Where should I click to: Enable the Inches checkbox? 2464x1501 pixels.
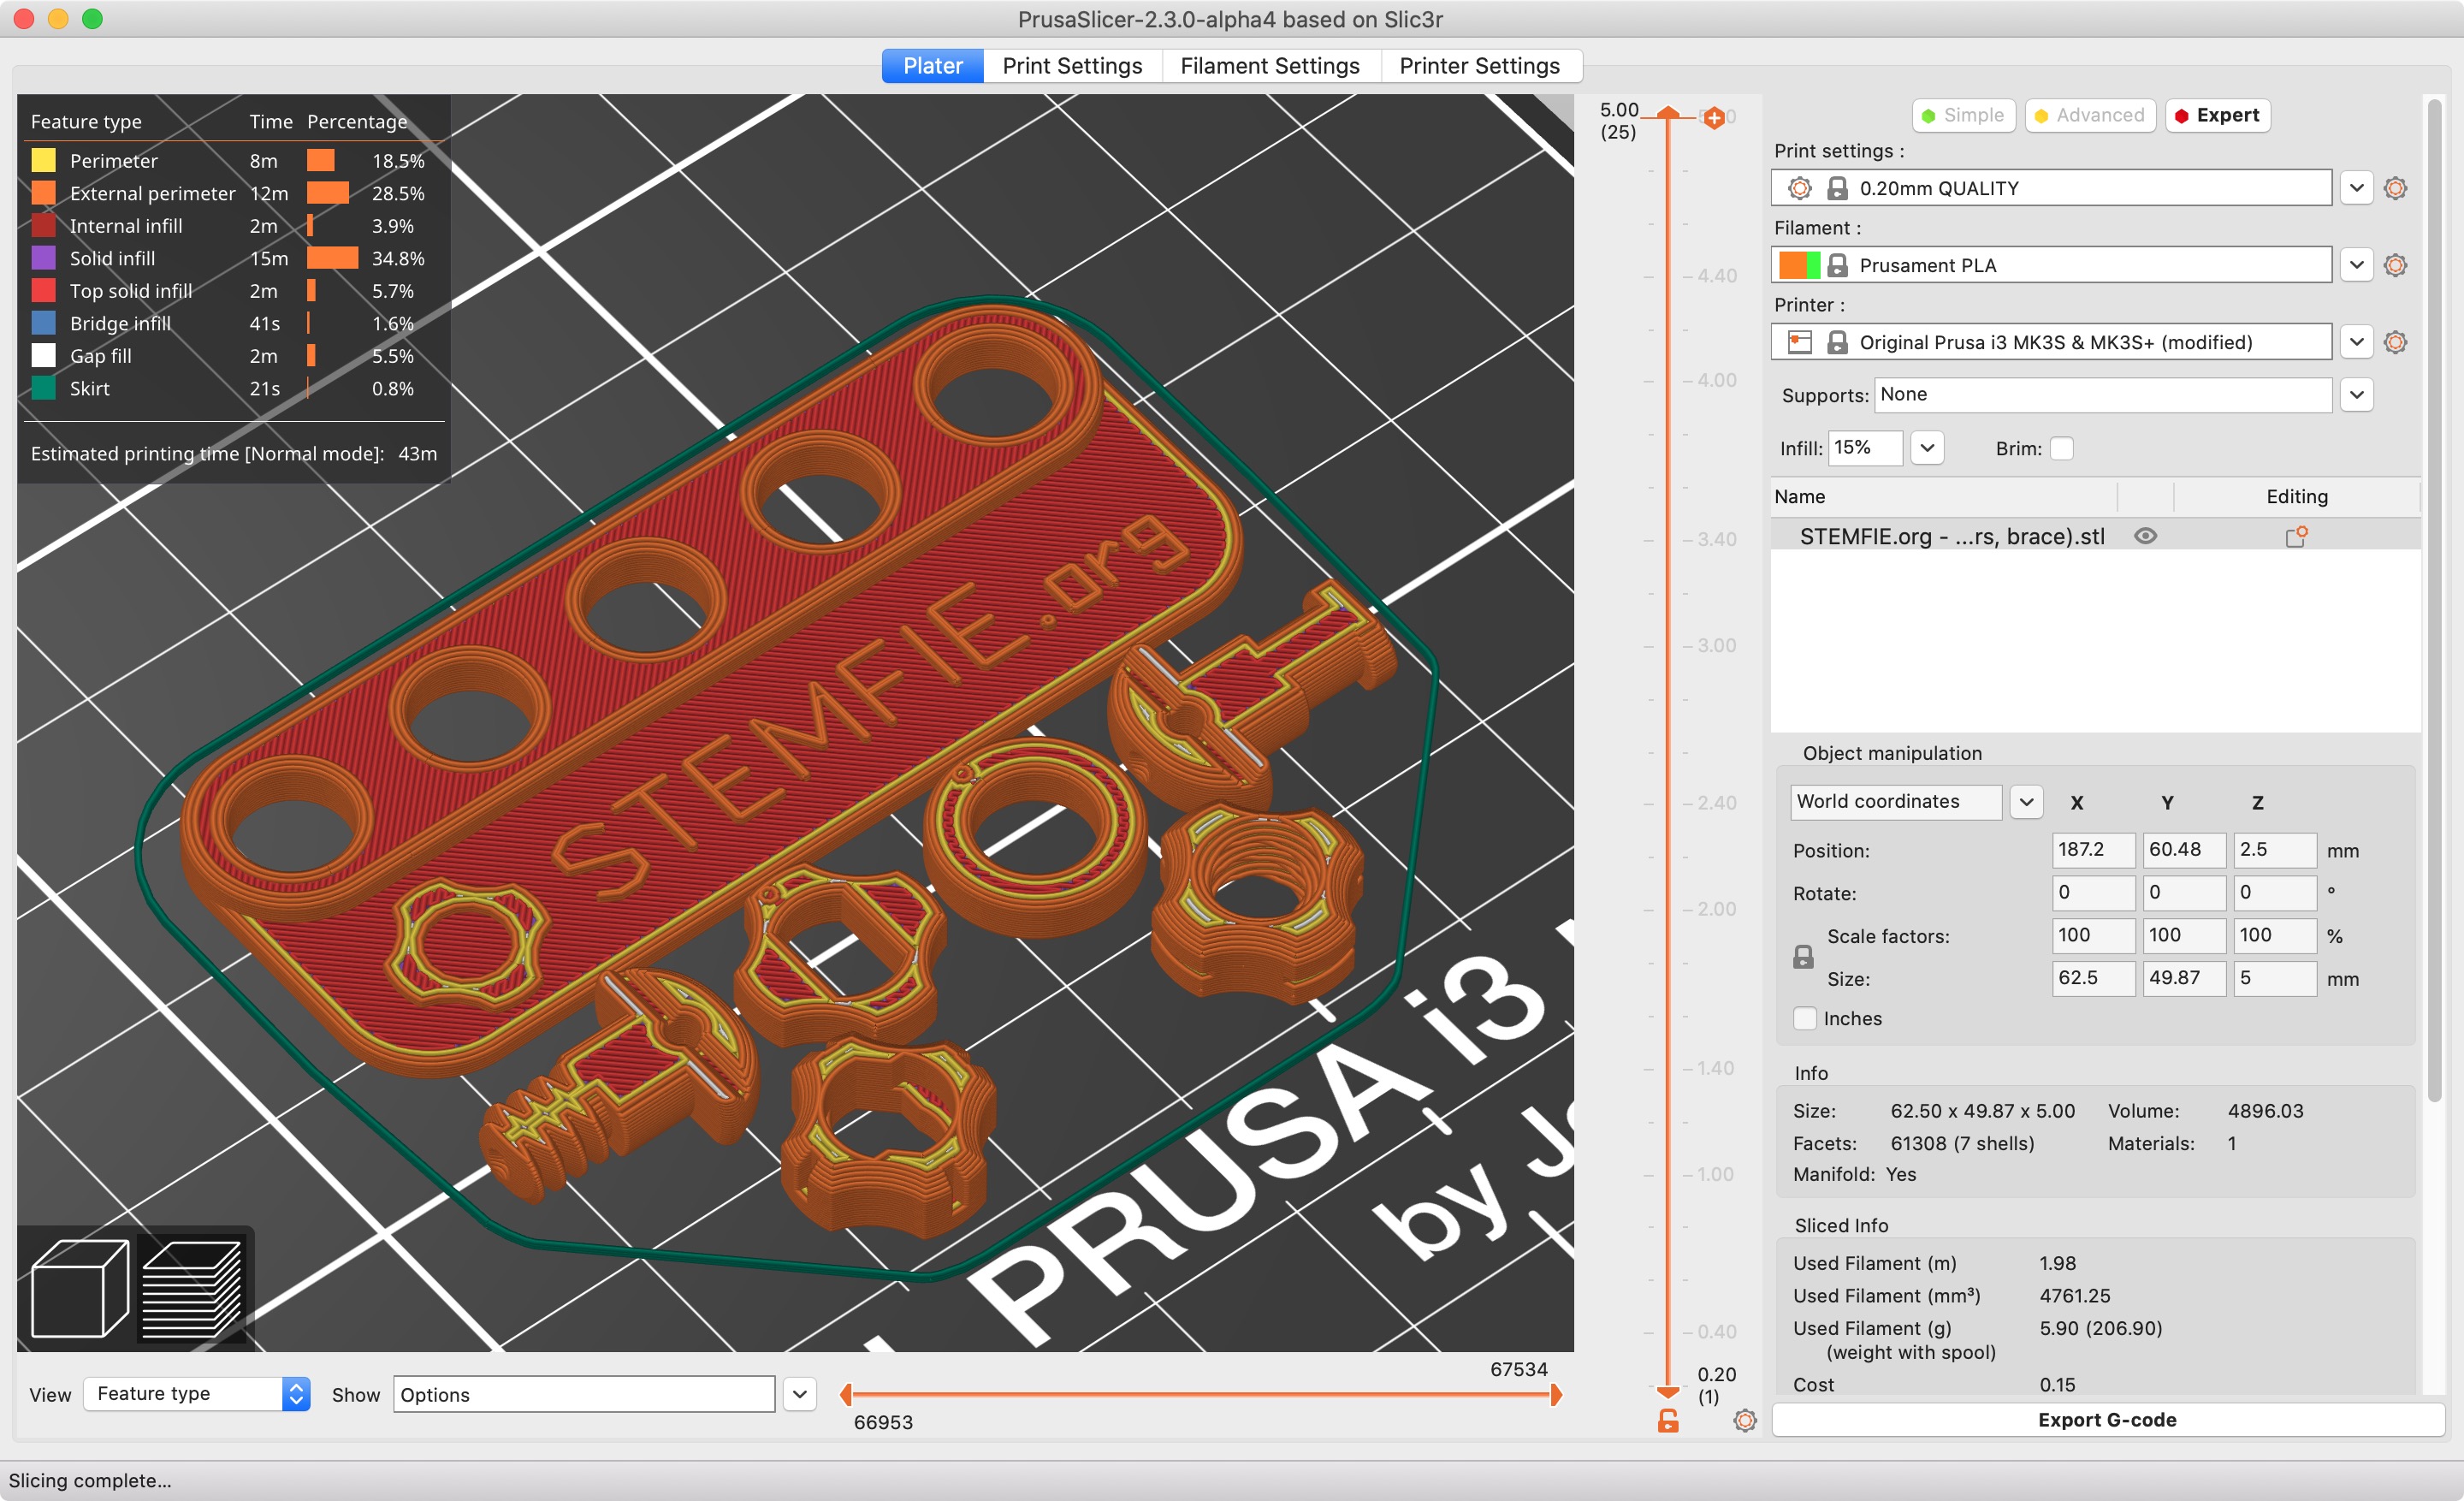(1805, 1018)
